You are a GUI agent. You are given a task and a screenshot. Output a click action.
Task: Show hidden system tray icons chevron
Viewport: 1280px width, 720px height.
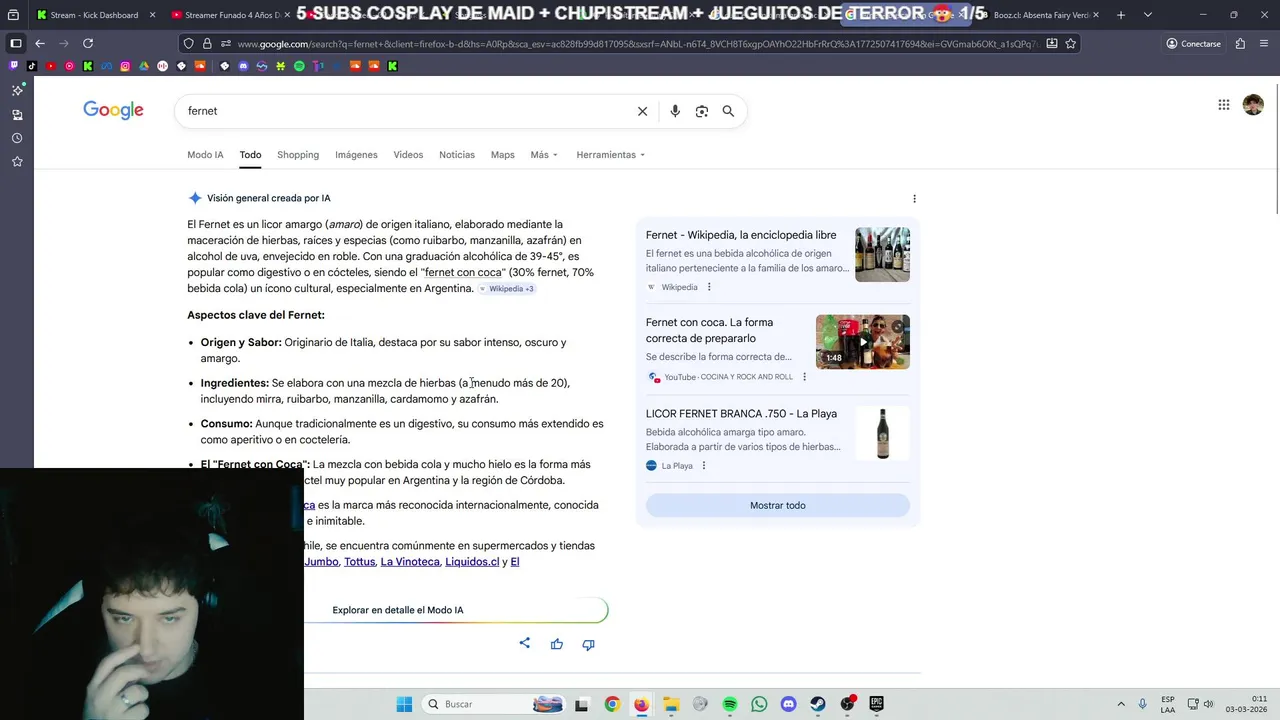1120,704
